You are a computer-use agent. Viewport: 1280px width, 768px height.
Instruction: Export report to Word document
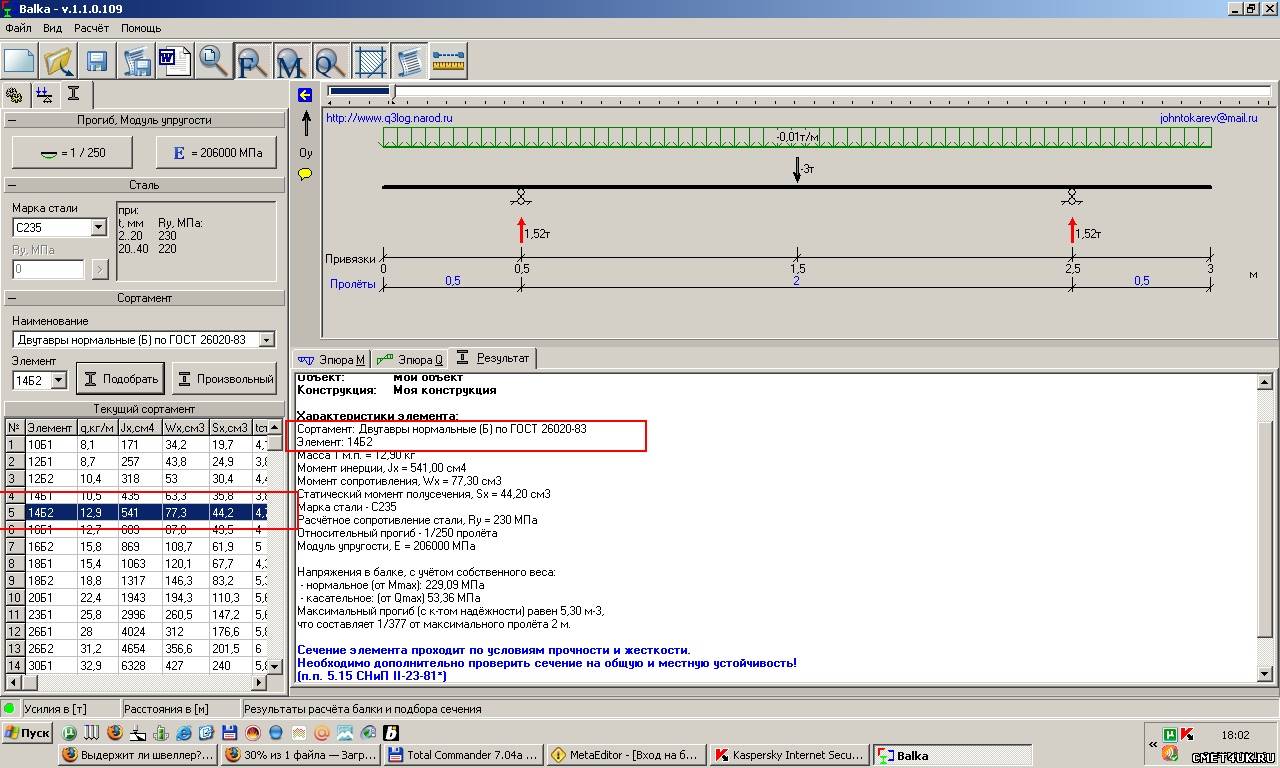[x=174, y=61]
